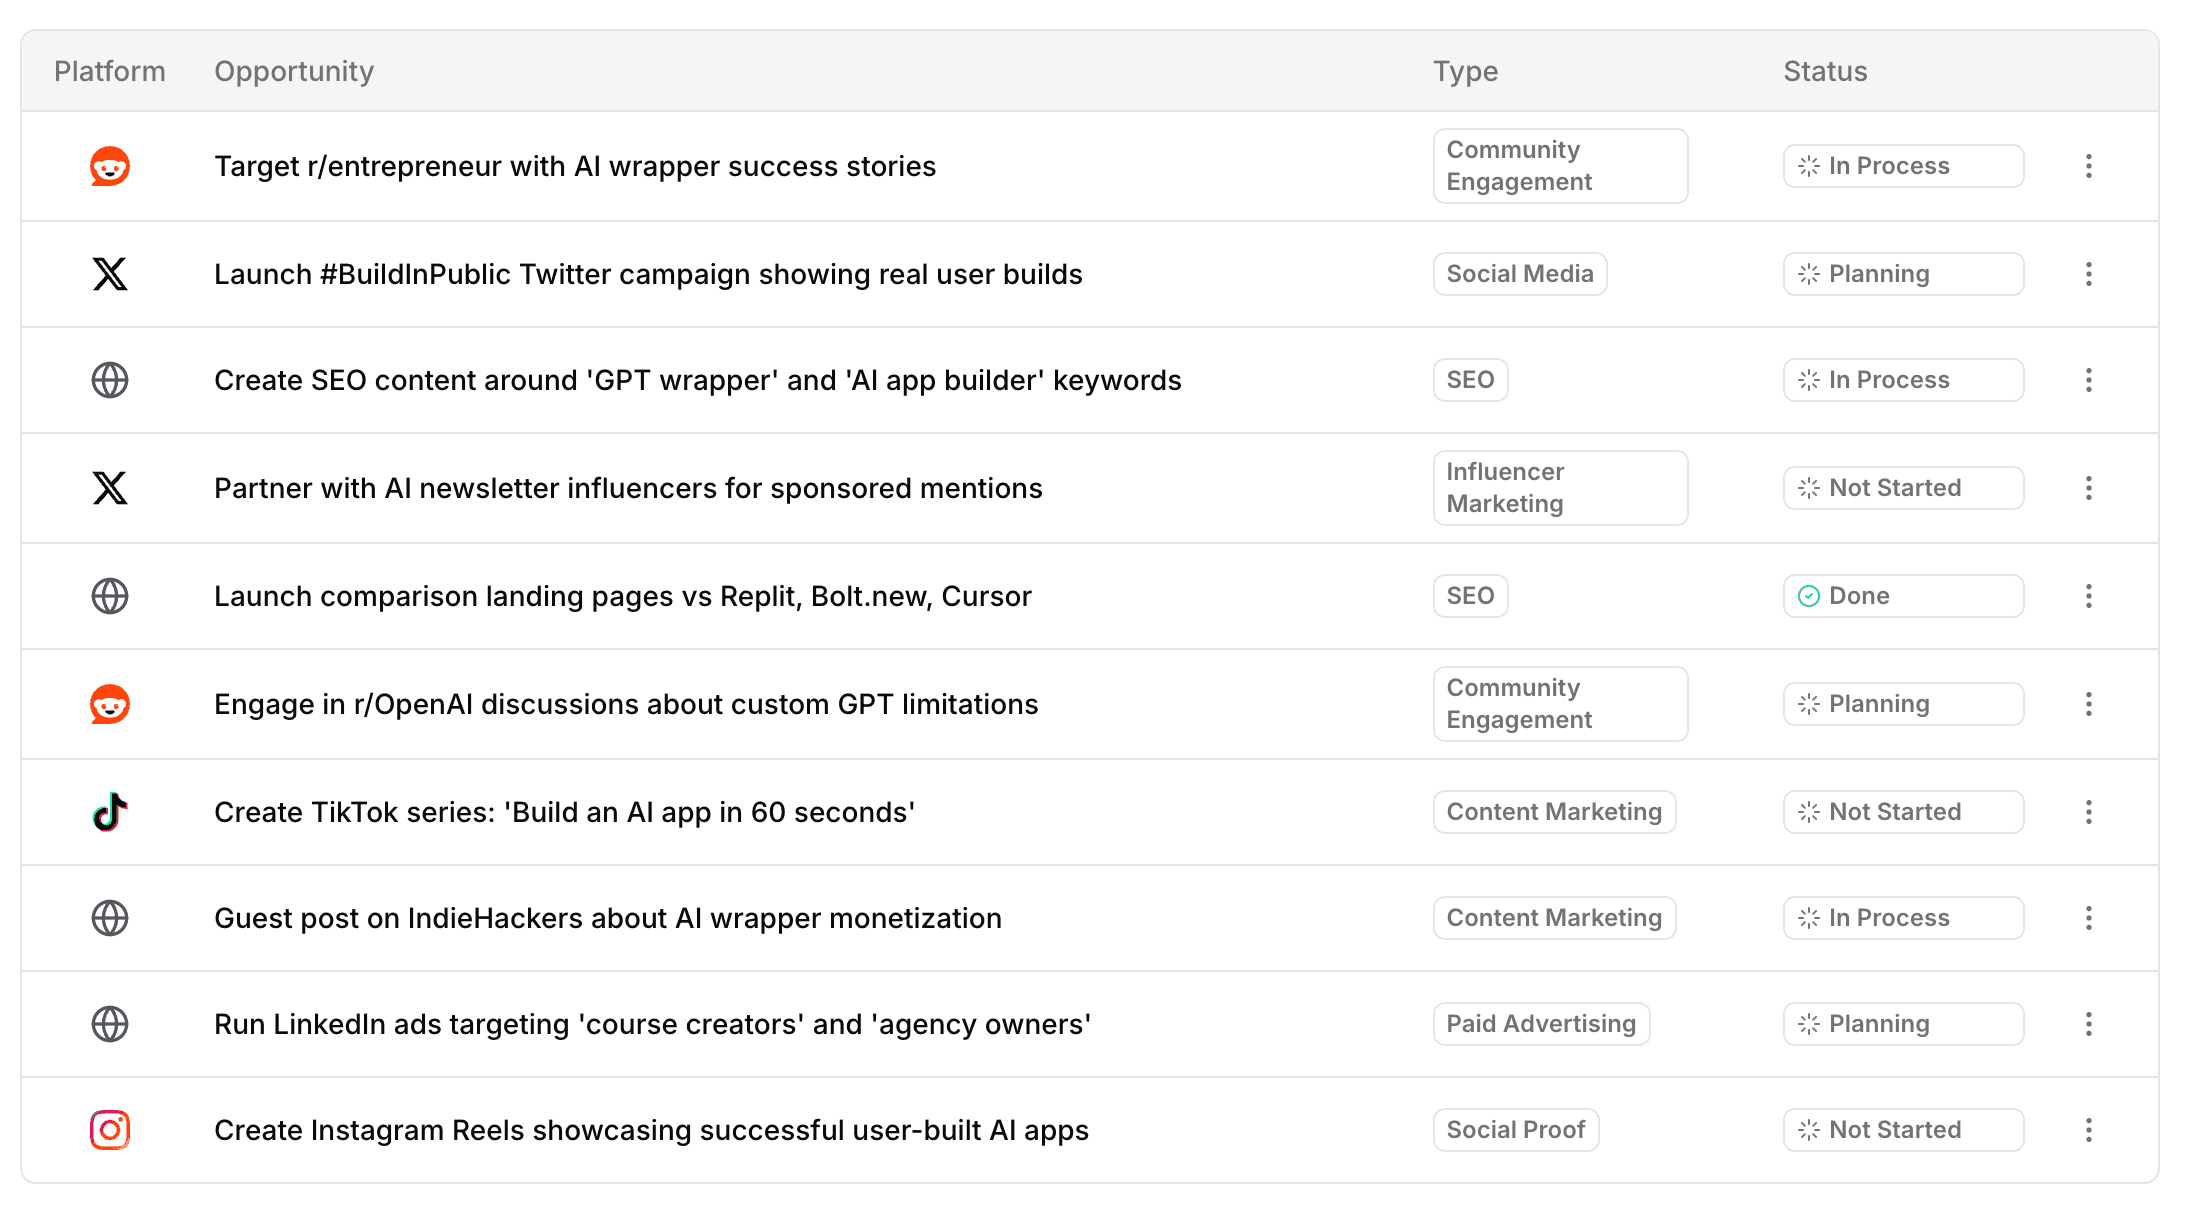Select 'Partner with AI newsletter influencers' text

point(628,488)
